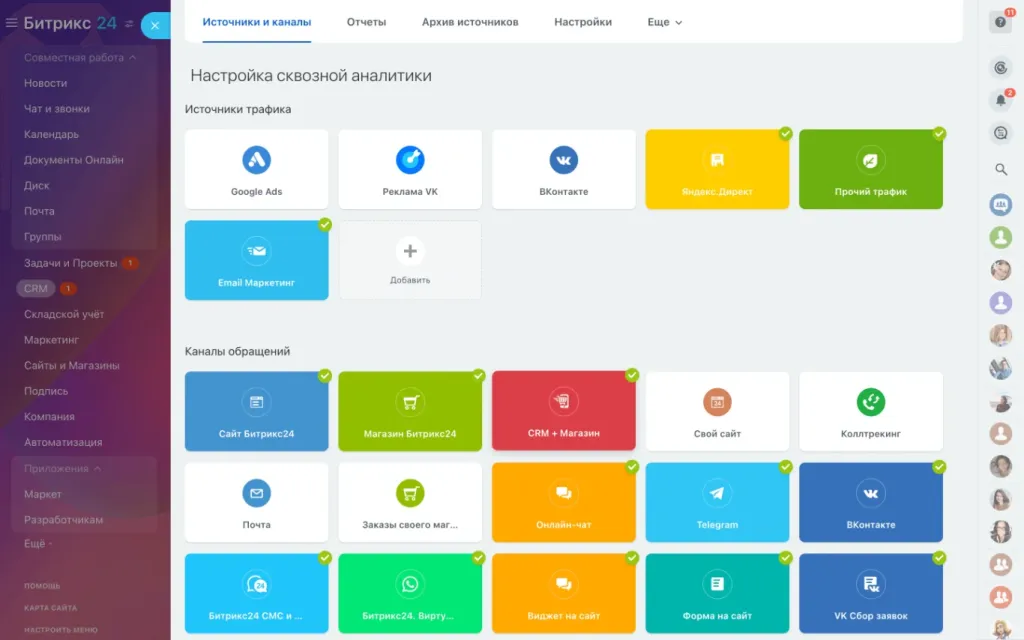The image size is (1024, 640).
Task: Click the WhatsApp Битрикс24 virtual tile
Action: pos(410,593)
